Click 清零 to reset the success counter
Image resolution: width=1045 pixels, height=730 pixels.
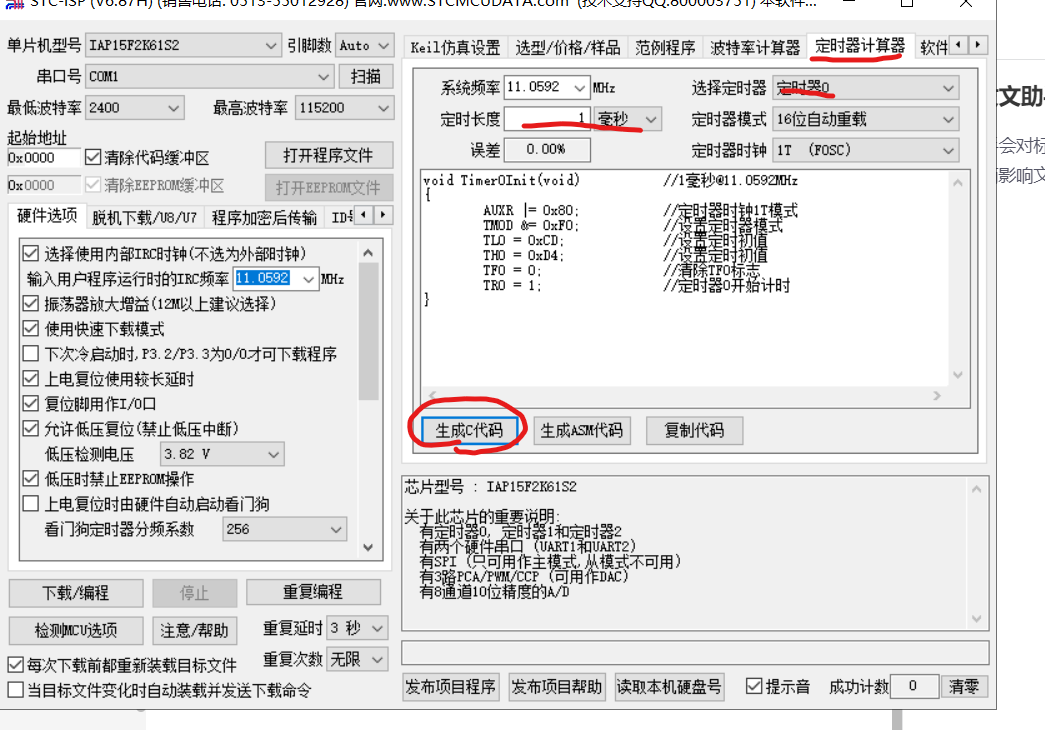(963, 686)
